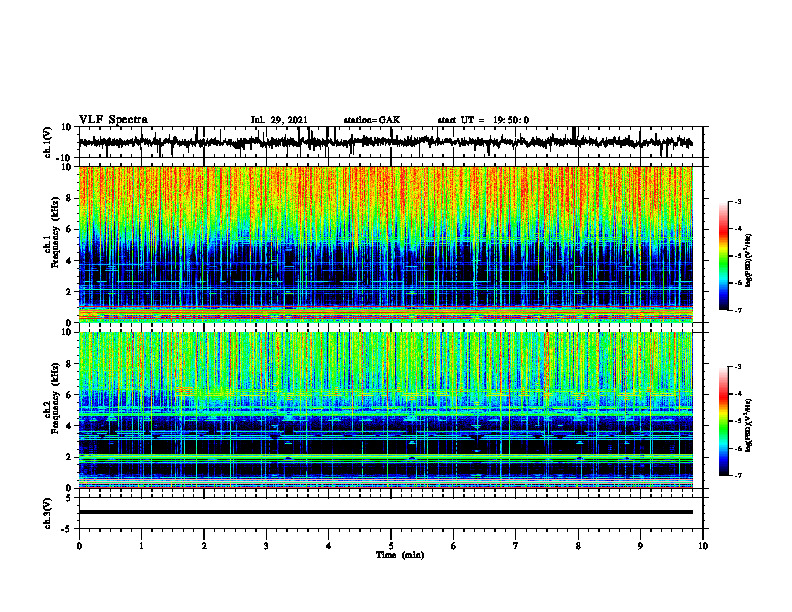Click the ch.3 flat black trace line
This screenshot has width=792, height=612.
[x=386, y=512]
